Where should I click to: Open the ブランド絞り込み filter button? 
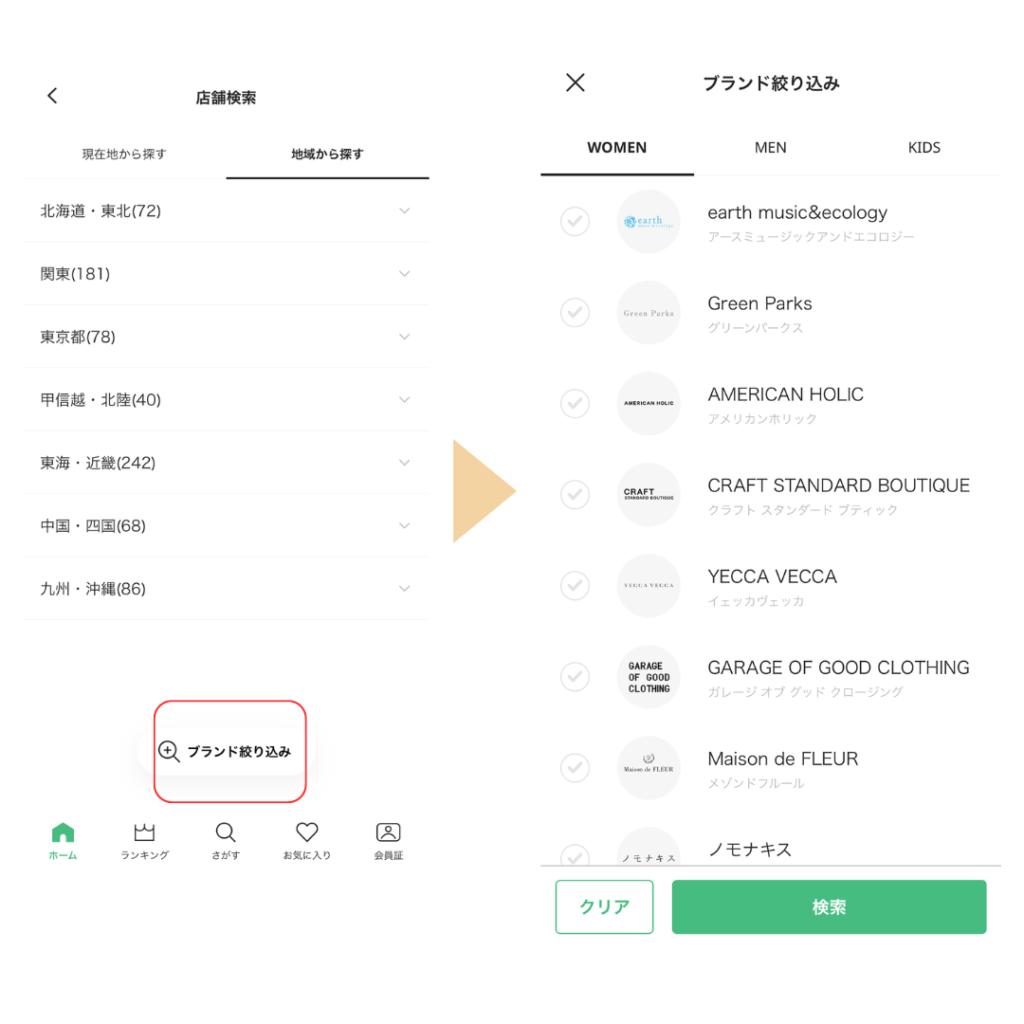[226, 752]
